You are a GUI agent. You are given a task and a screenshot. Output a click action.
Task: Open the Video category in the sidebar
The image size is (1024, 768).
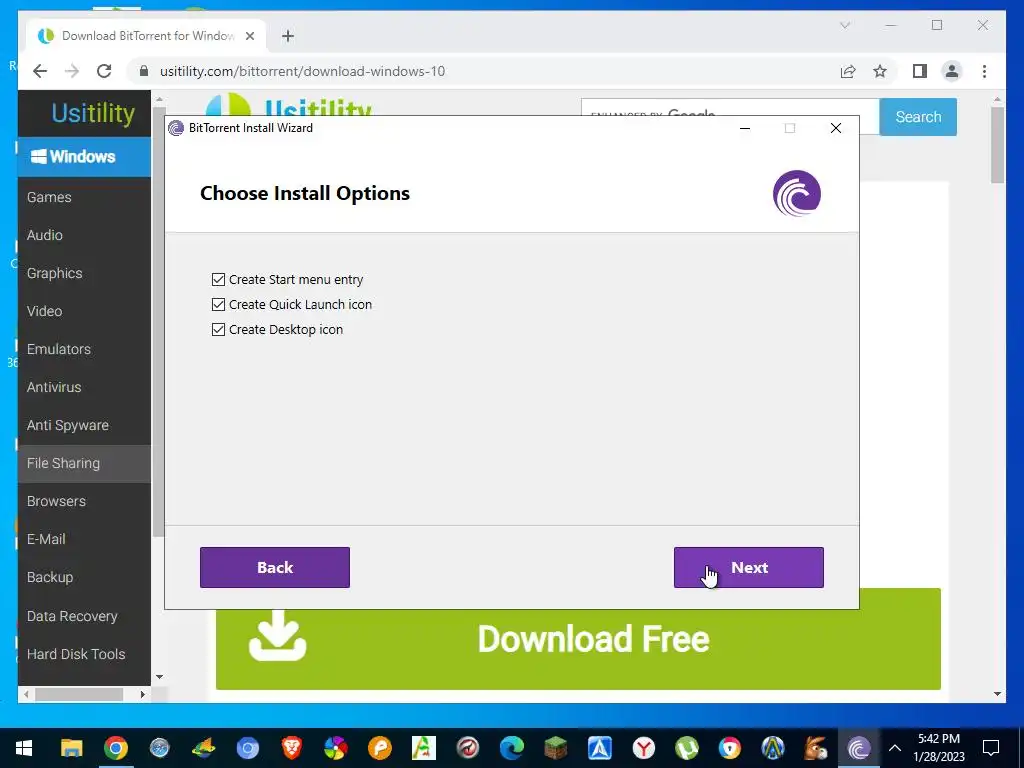pyautogui.click(x=44, y=311)
